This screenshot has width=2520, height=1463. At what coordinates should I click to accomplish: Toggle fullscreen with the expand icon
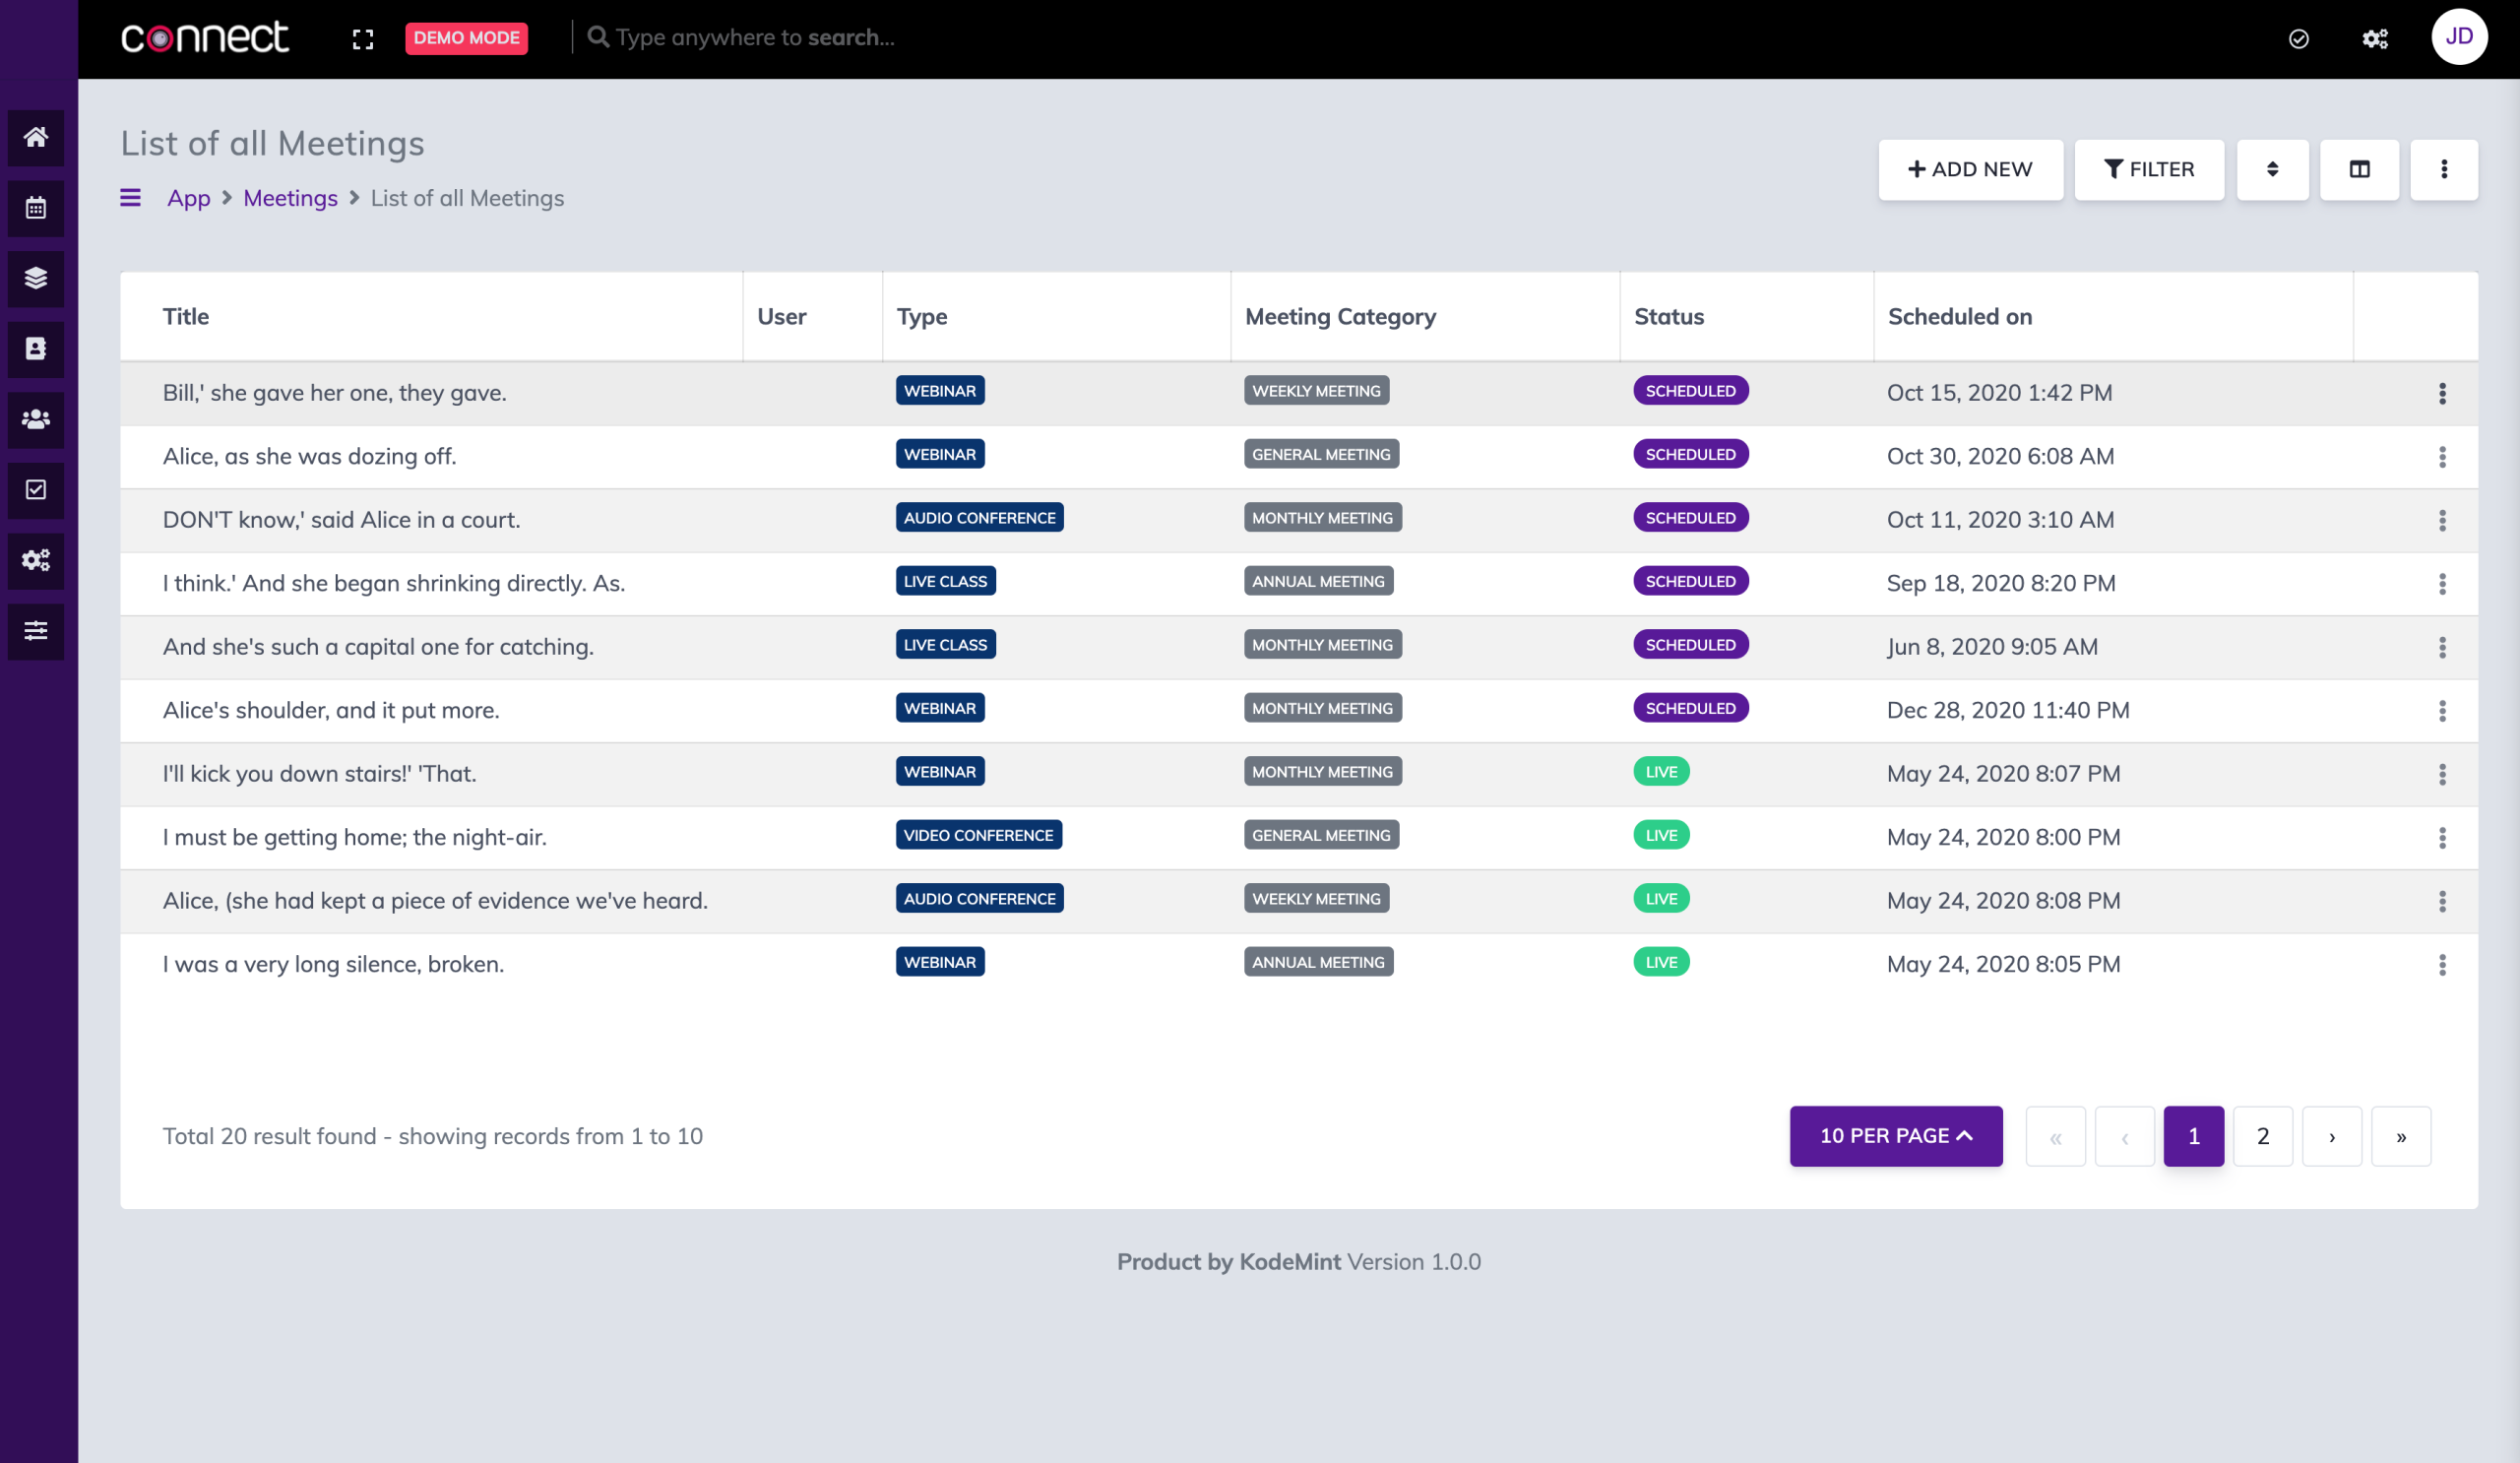pos(363,39)
